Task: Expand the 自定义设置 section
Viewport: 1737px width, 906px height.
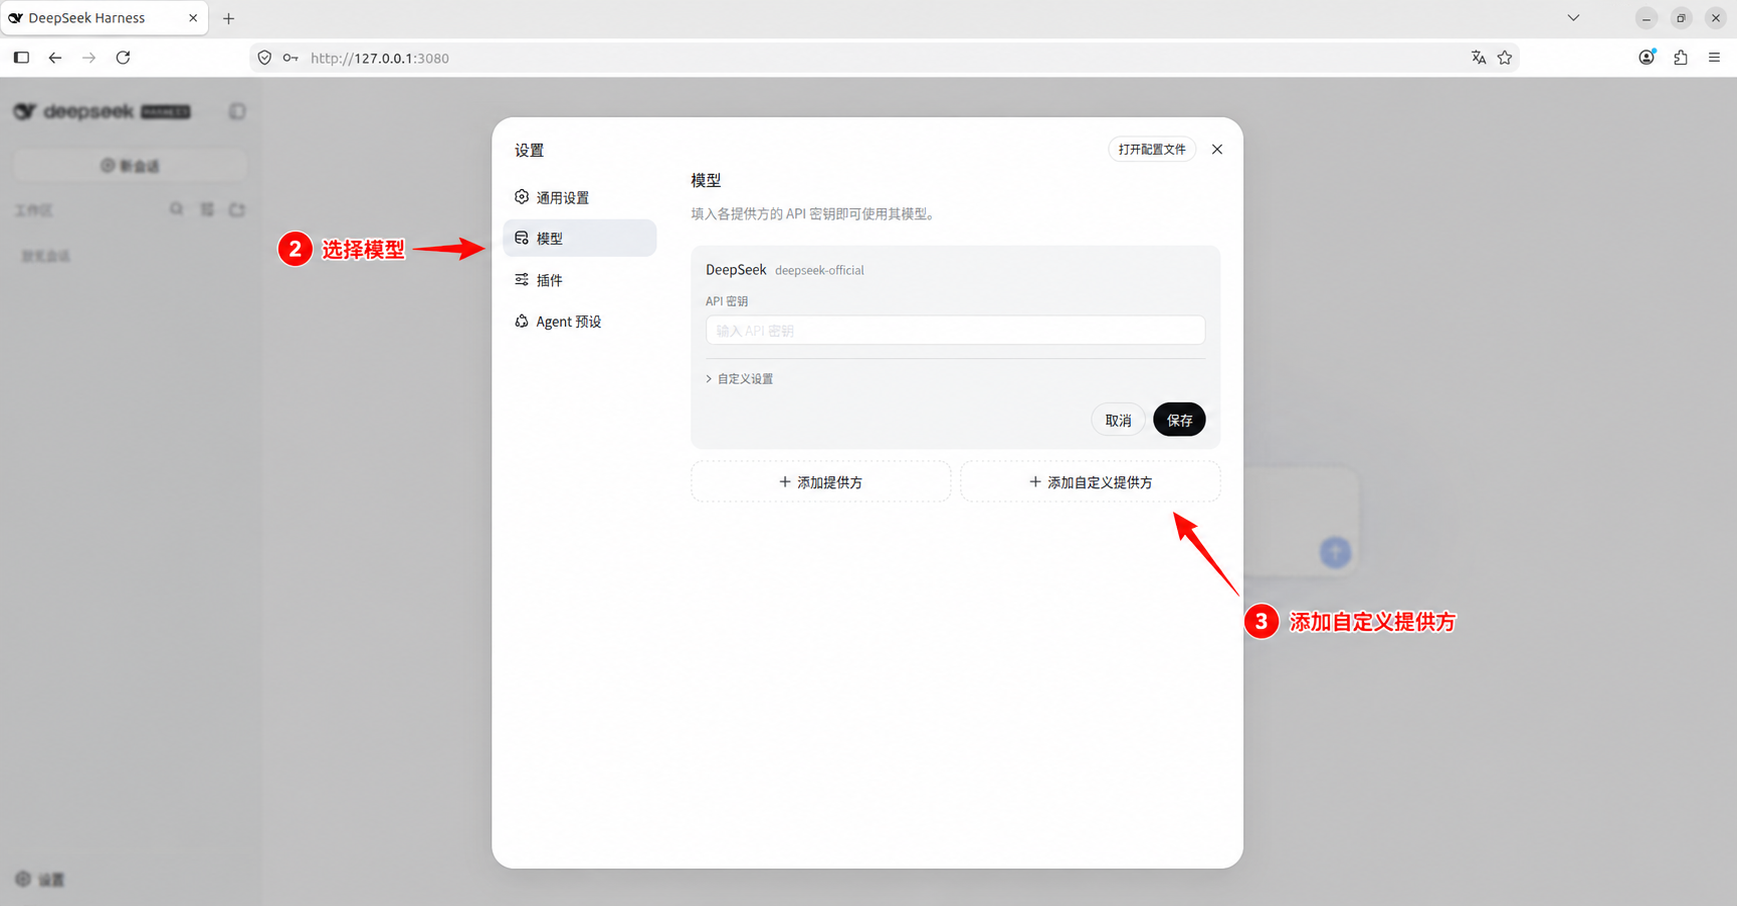Action: [740, 379]
